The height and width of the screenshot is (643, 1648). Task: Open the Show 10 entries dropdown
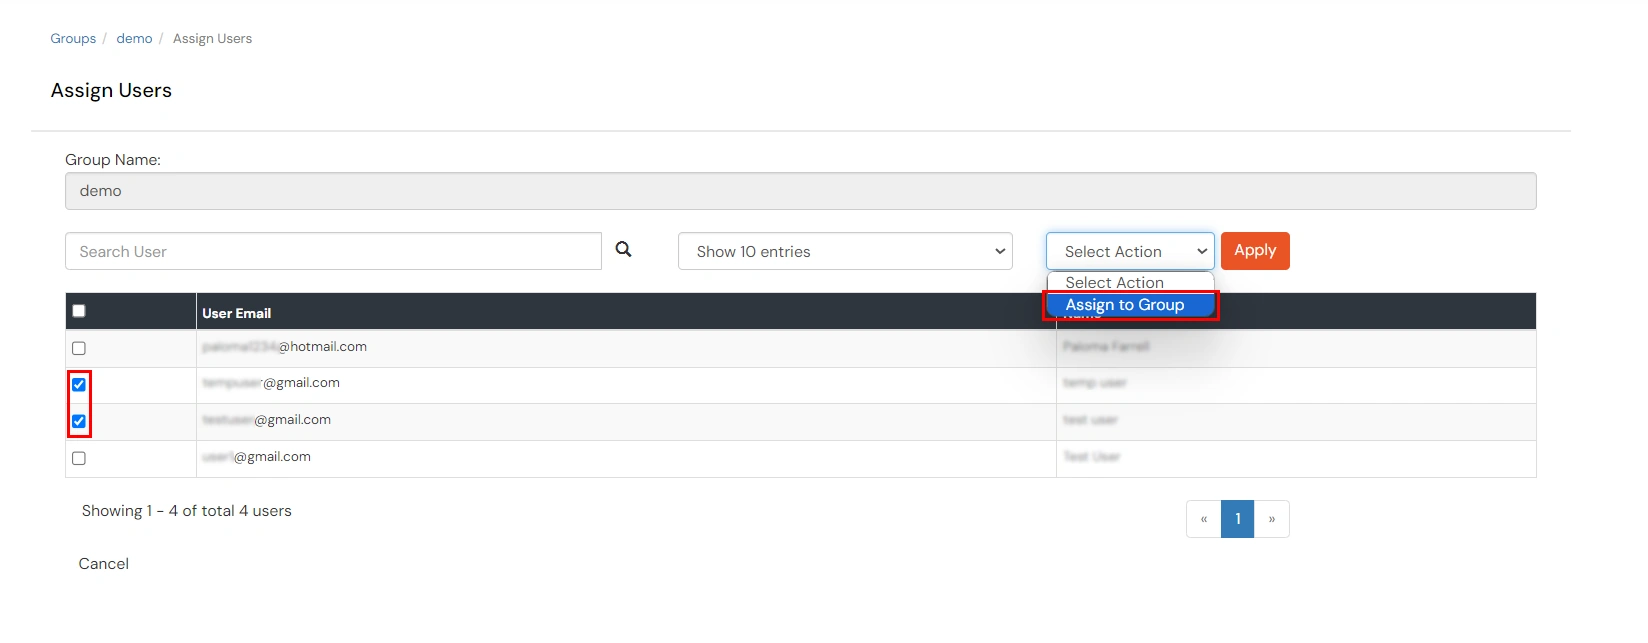pos(845,251)
